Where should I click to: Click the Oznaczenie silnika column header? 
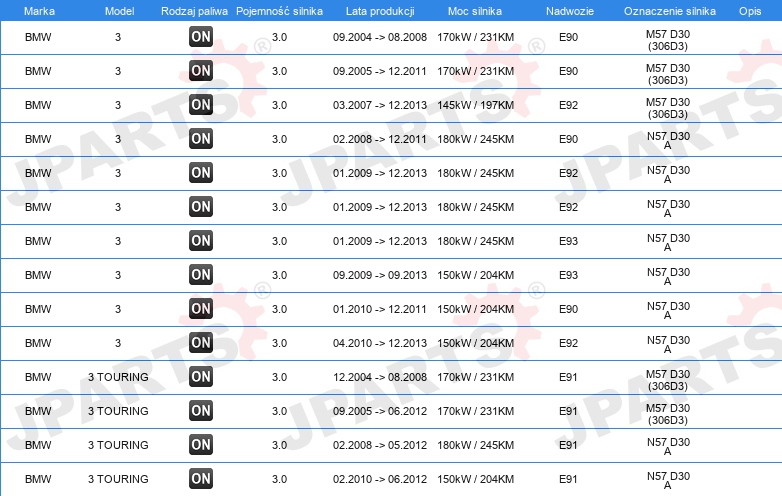[x=670, y=11]
